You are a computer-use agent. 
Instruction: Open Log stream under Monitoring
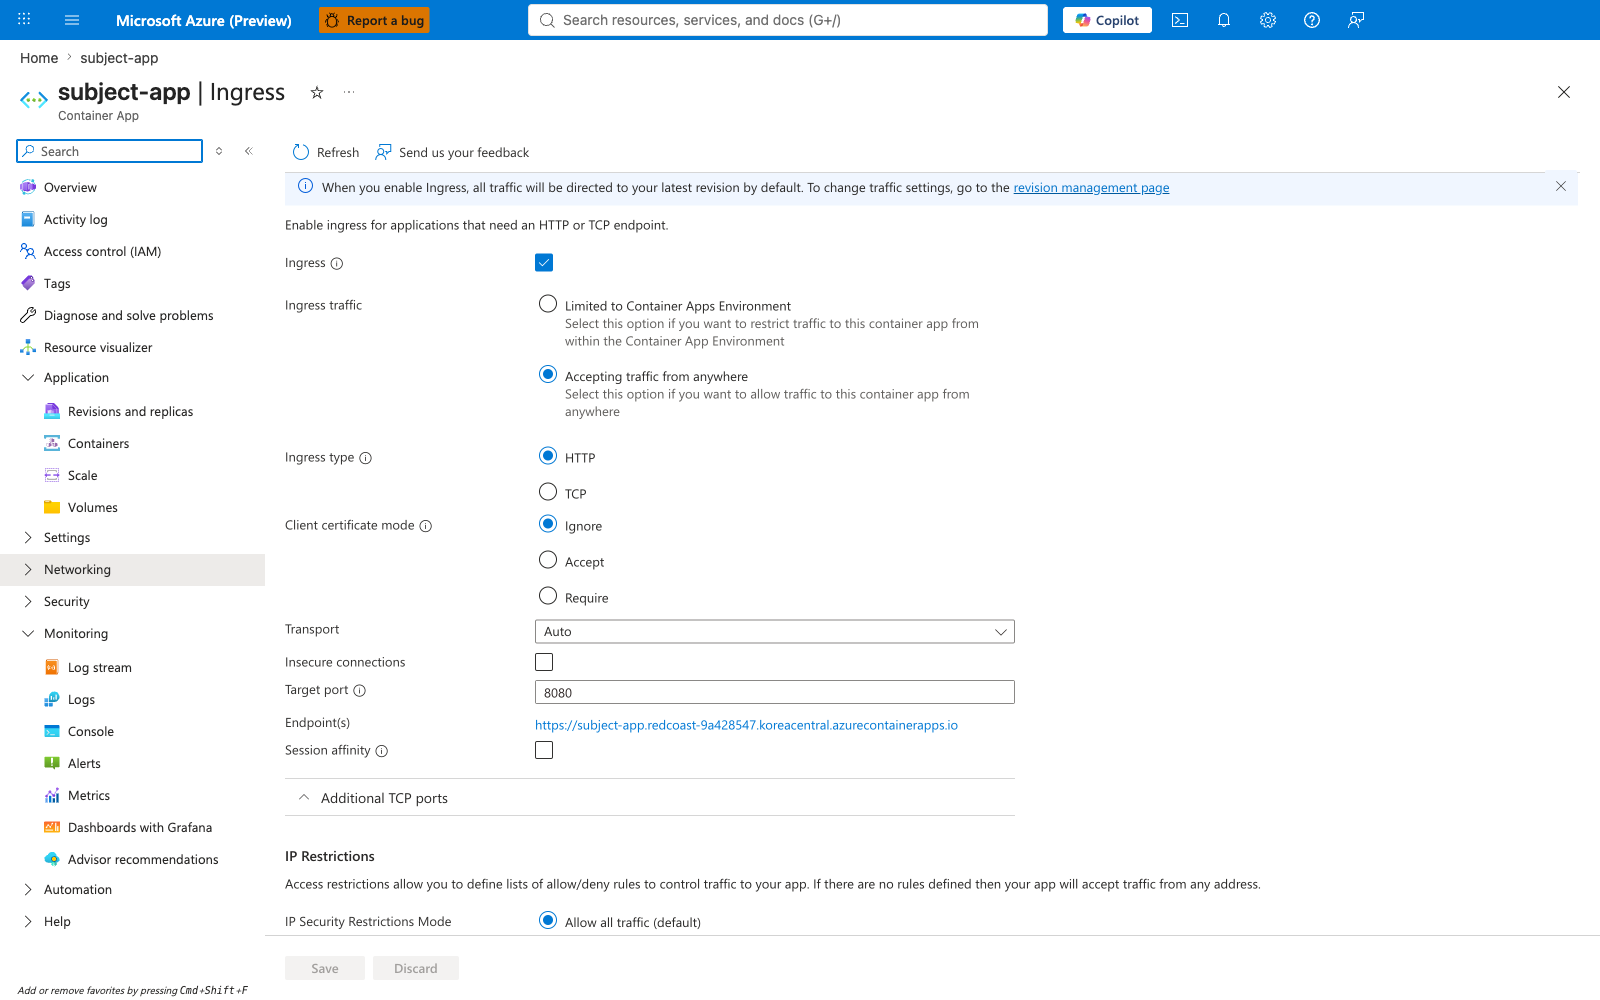pos(100,668)
